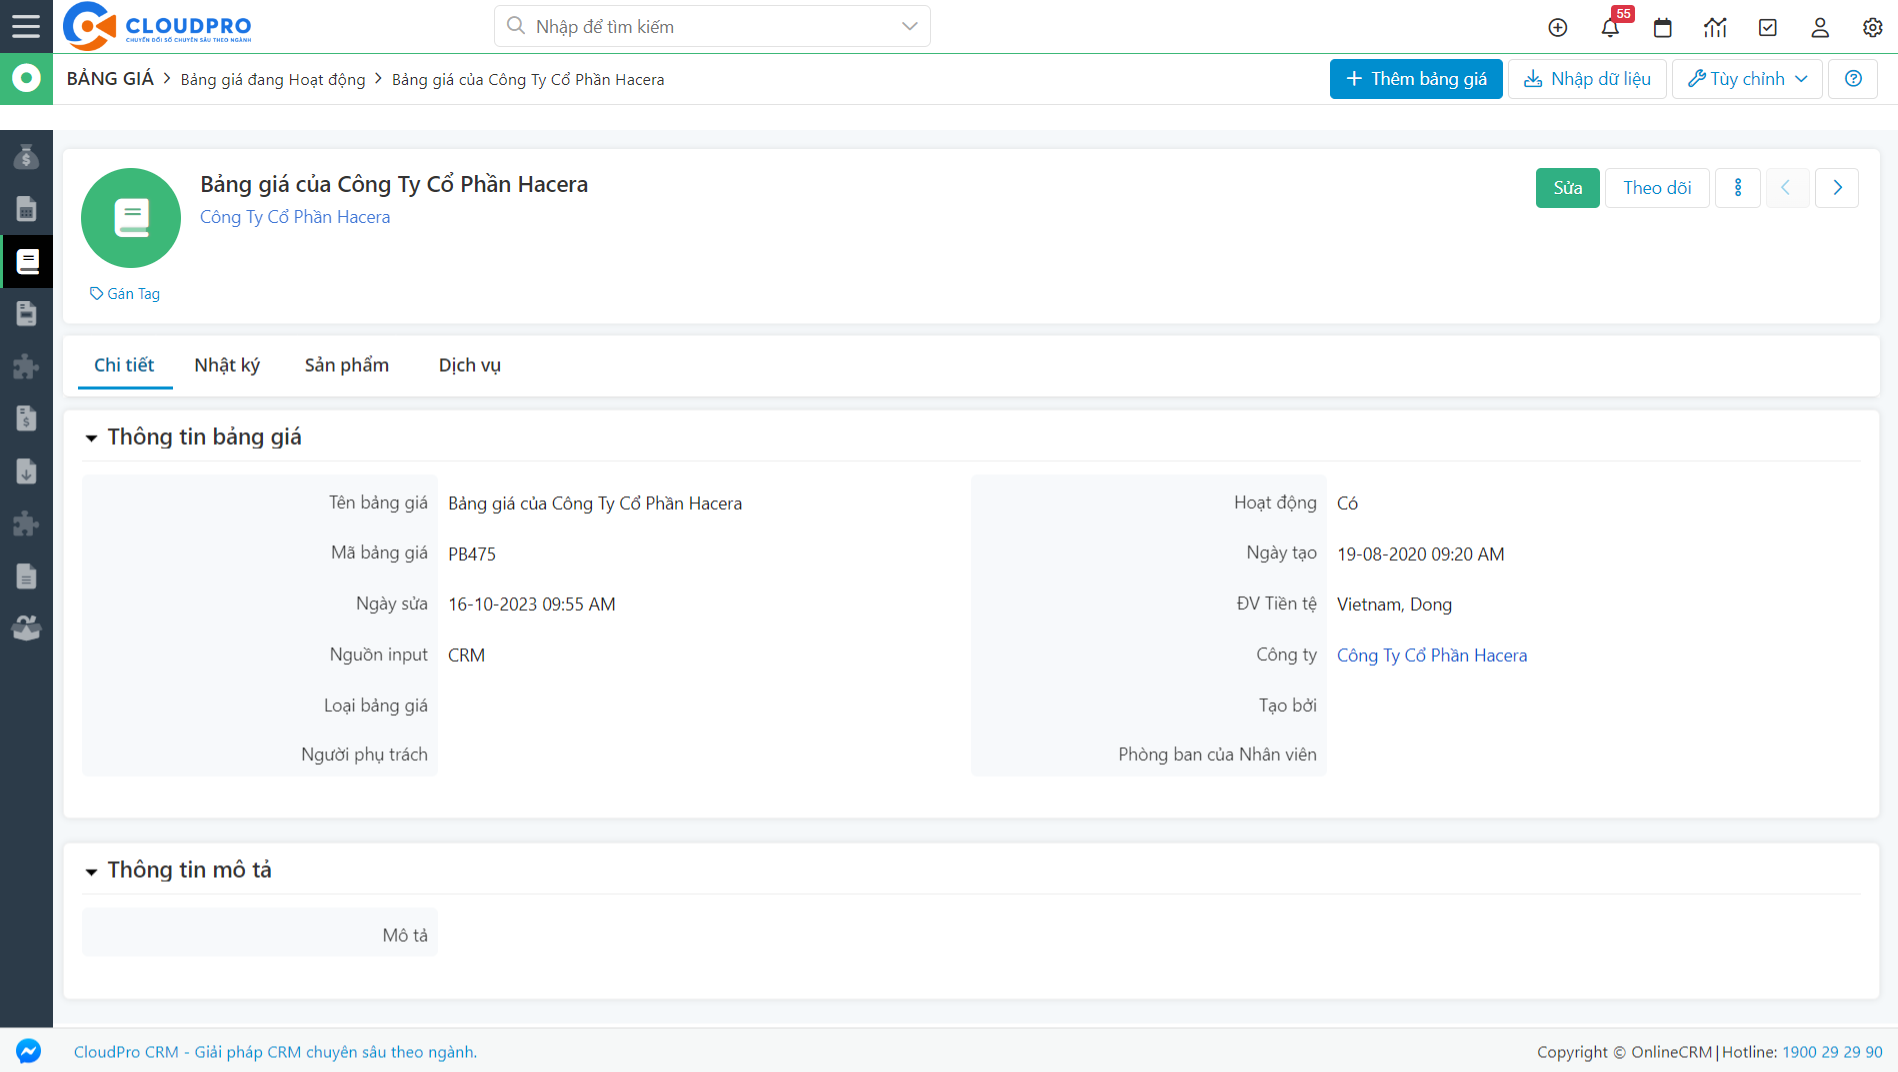This screenshot has height=1072, width=1898.
Task: Collapse the Thông tin bảng giá section
Action: [91, 438]
